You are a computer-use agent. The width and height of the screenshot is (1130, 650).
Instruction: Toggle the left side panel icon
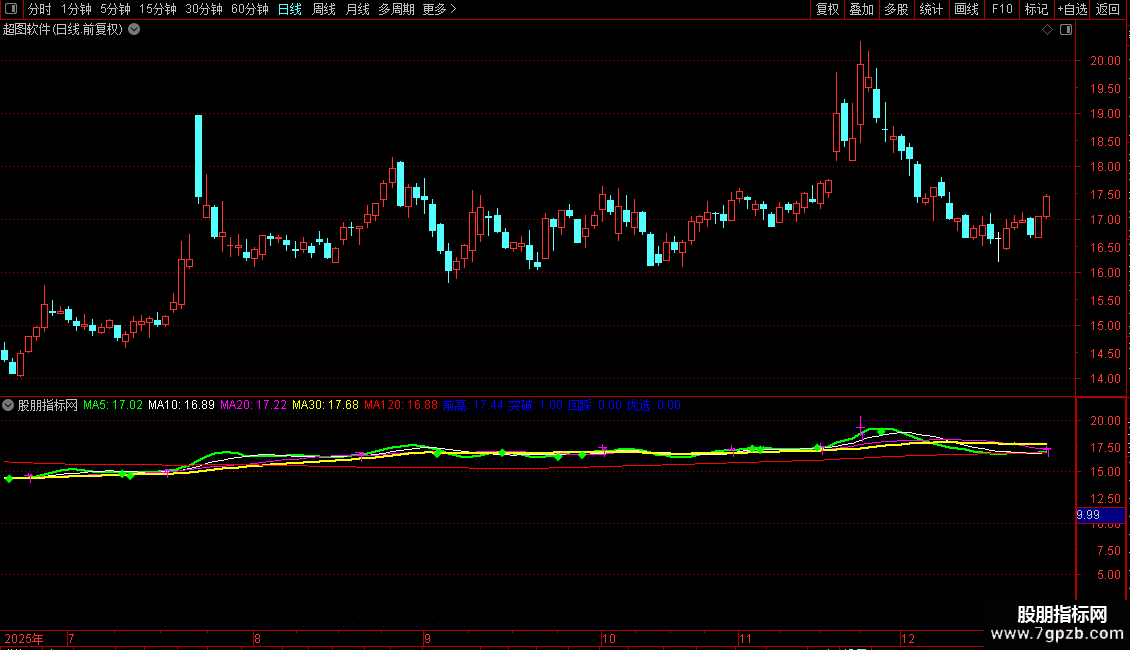coord(11,9)
